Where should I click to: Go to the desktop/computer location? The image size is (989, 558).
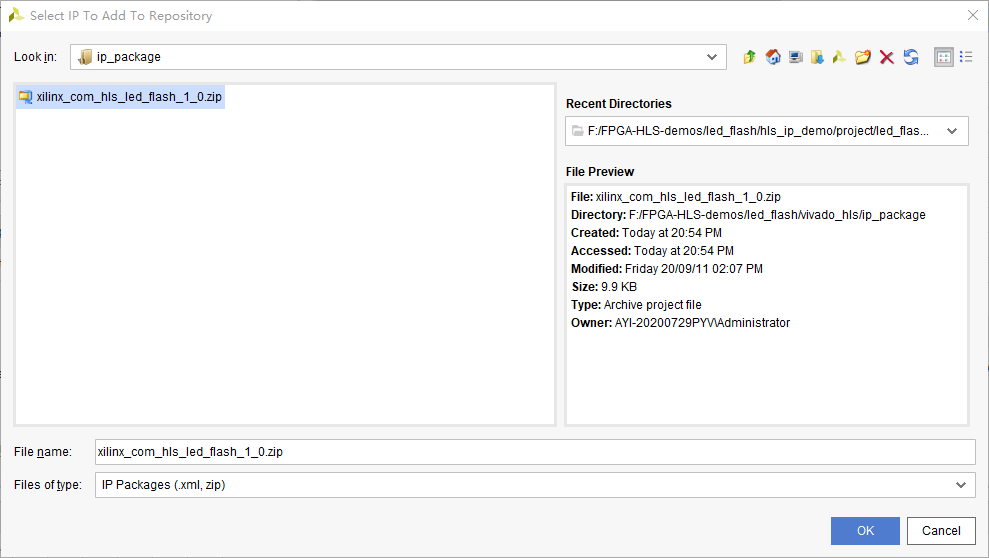(795, 57)
